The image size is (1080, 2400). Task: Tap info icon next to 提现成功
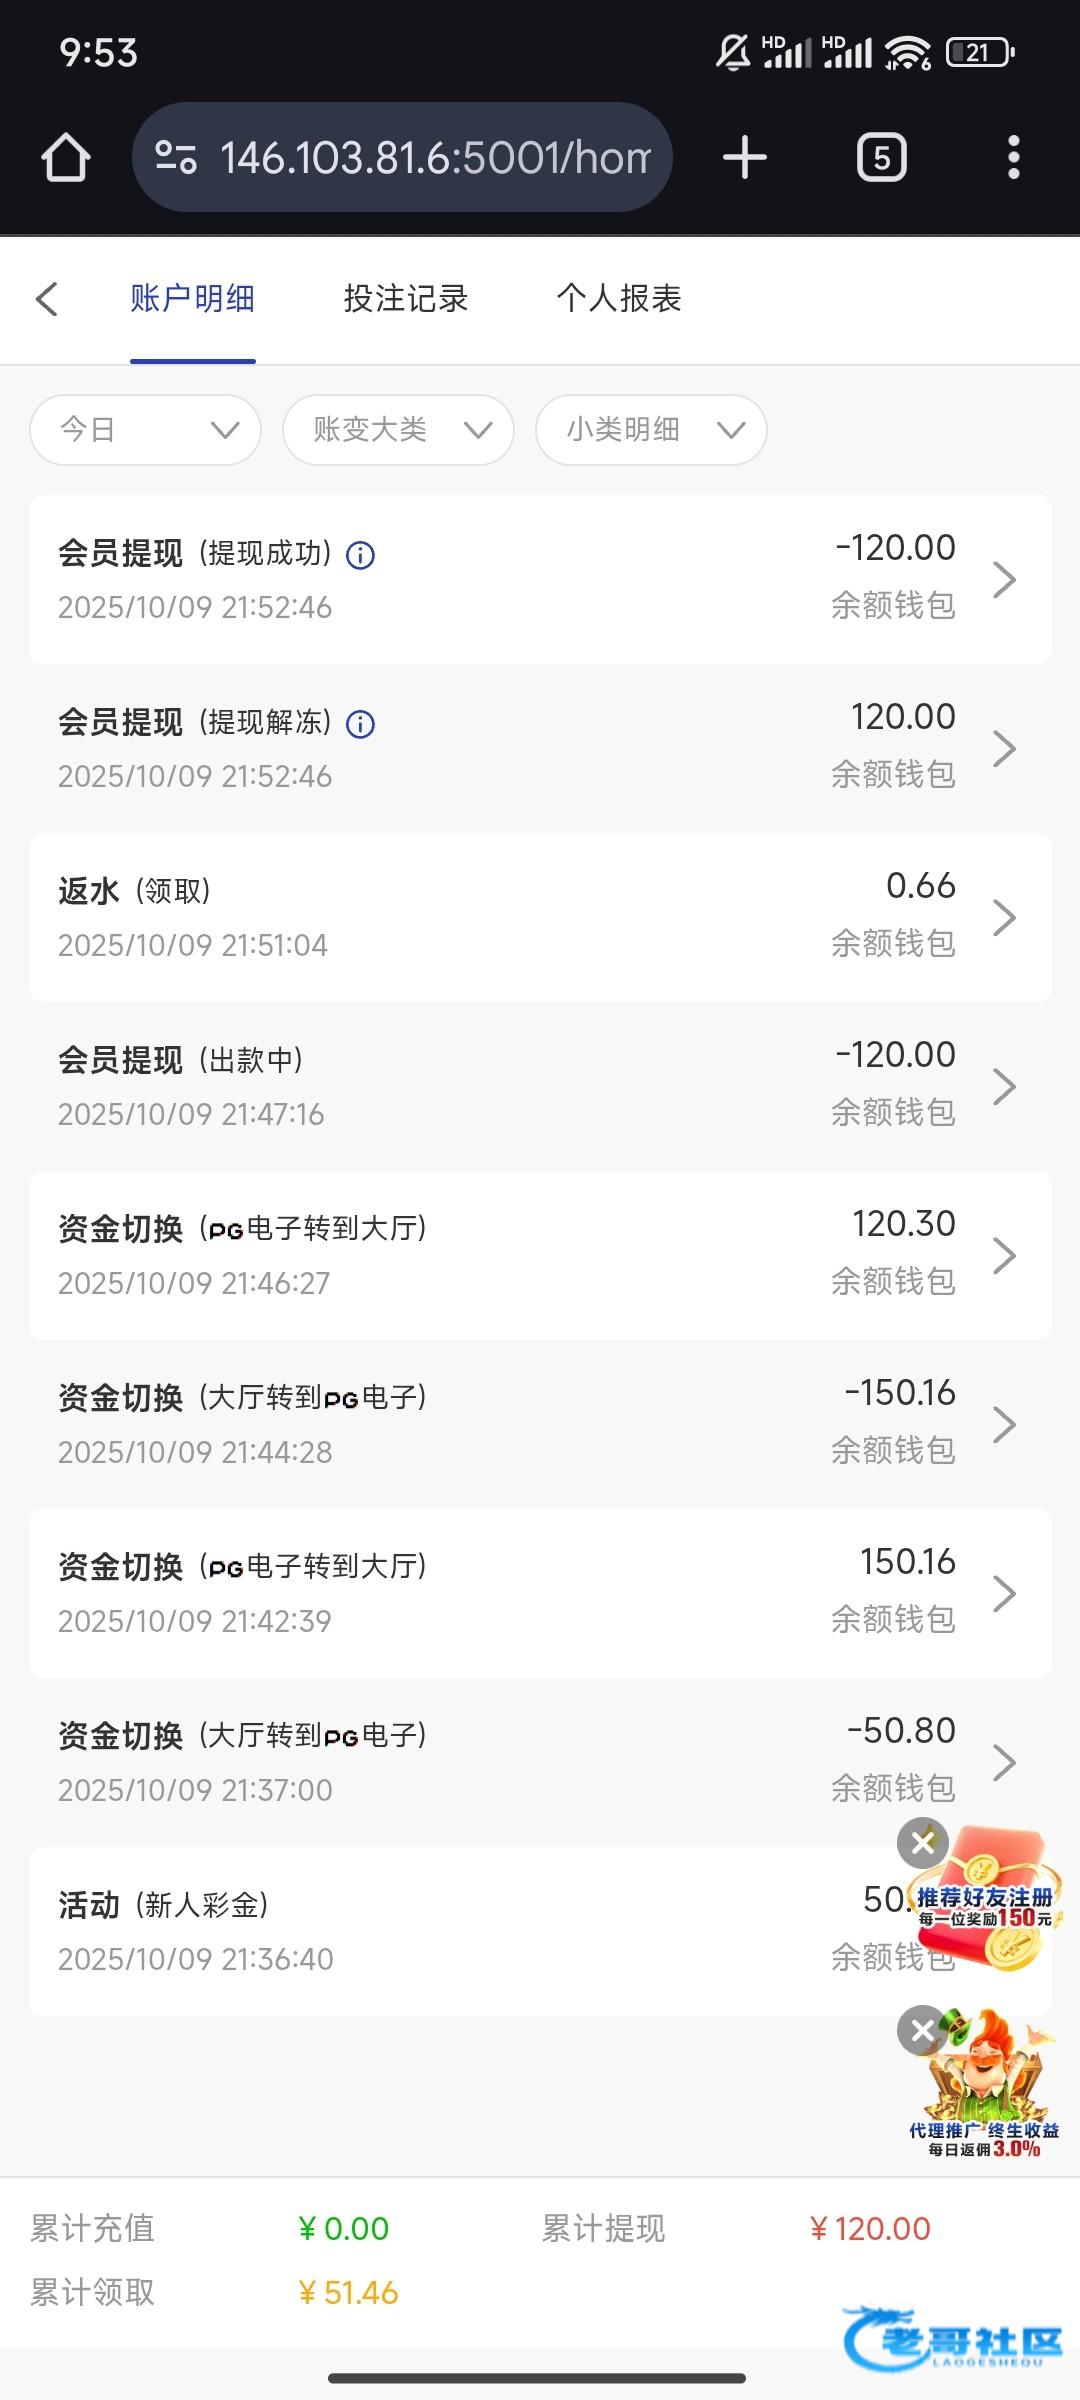tap(360, 555)
